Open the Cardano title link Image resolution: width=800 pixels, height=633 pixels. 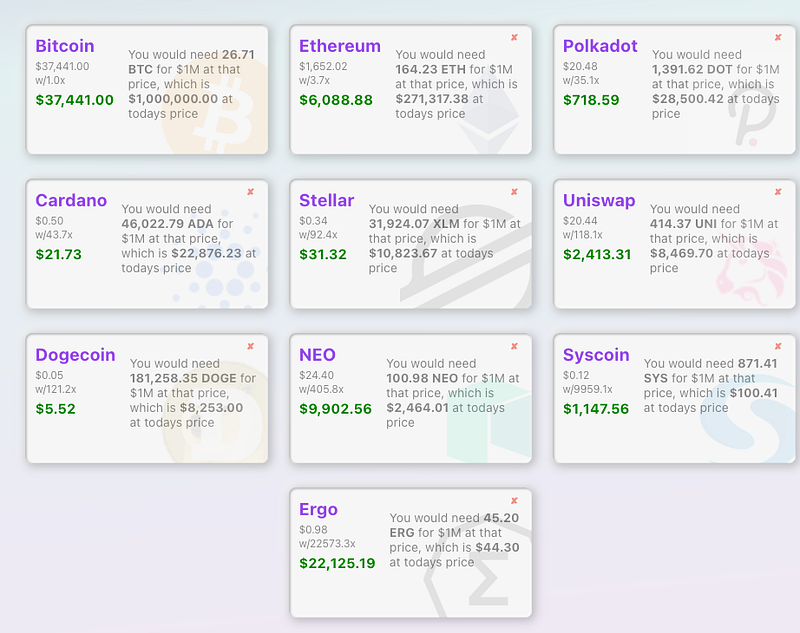[71, 200]
